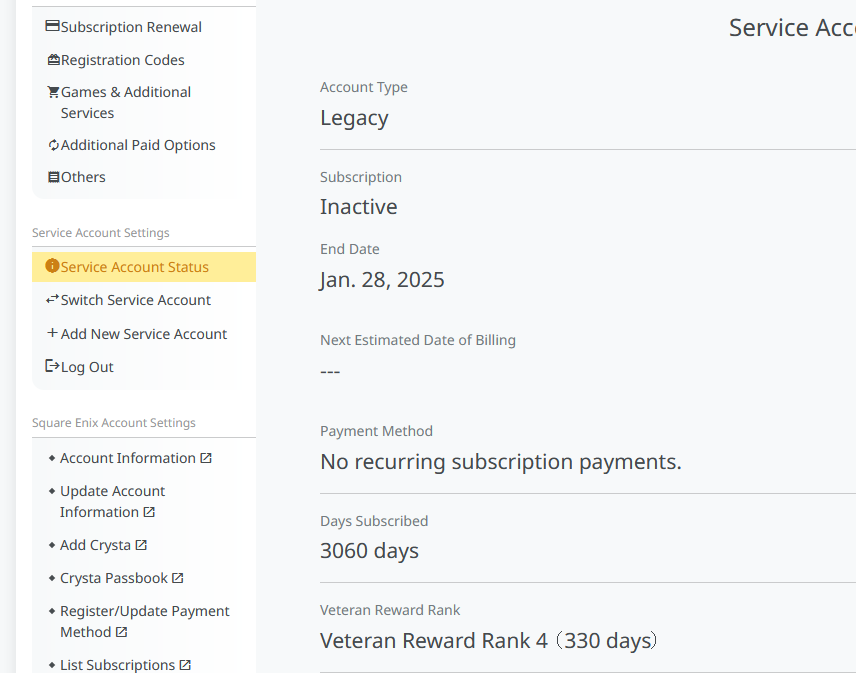Open Subscription Renewal menu item
856x673 pixels.
[x=131, y=27]
